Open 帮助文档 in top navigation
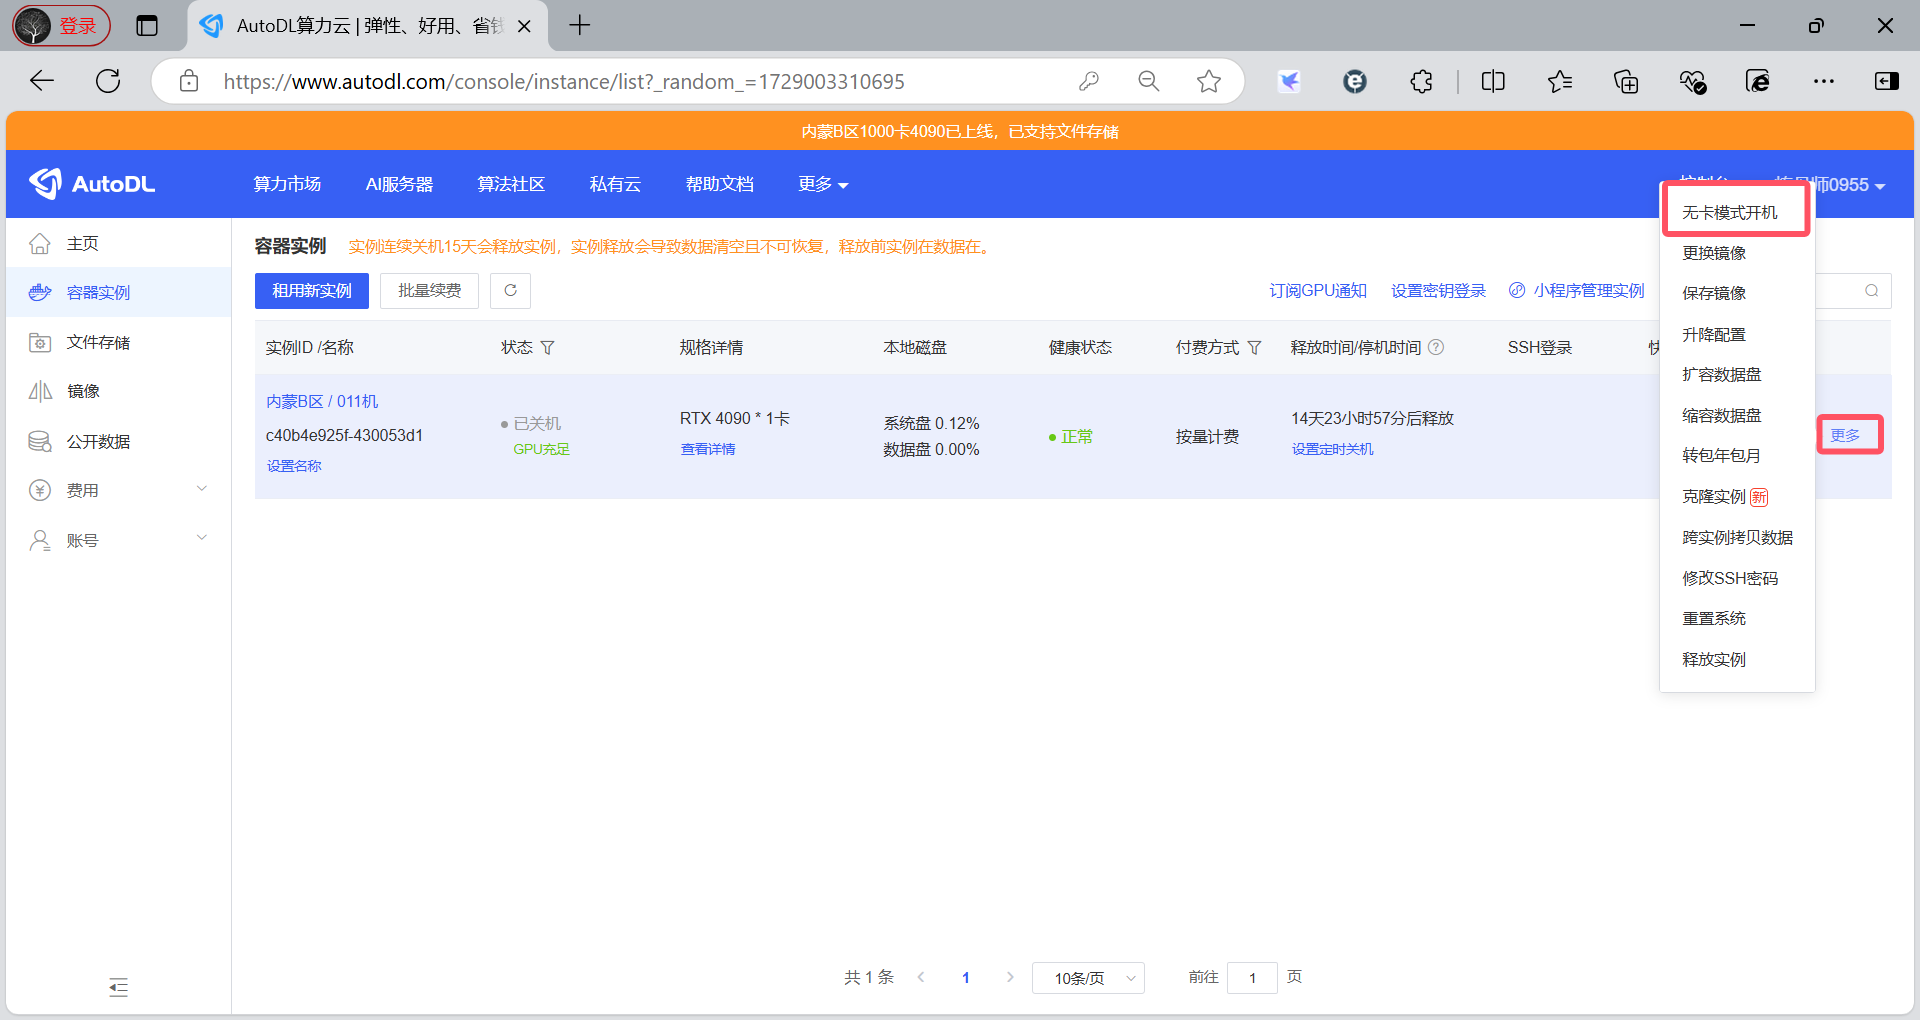Screen dimensions: 1920x1020 pyautogui.click(x=720, y=184)
